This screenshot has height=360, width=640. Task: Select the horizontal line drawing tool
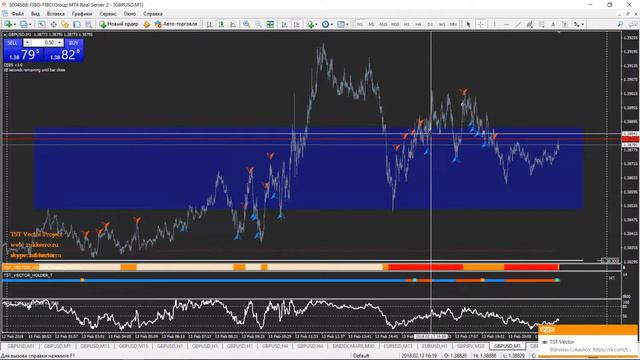click(x=507, y=24)
